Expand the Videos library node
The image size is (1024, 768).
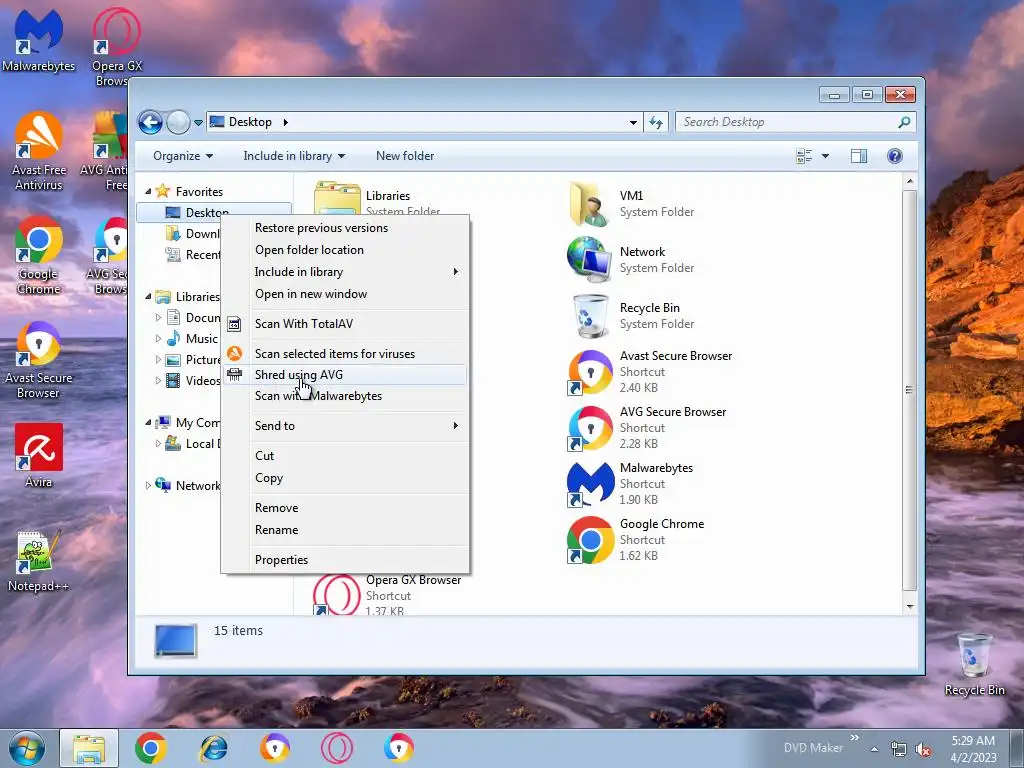coord(158,381)
